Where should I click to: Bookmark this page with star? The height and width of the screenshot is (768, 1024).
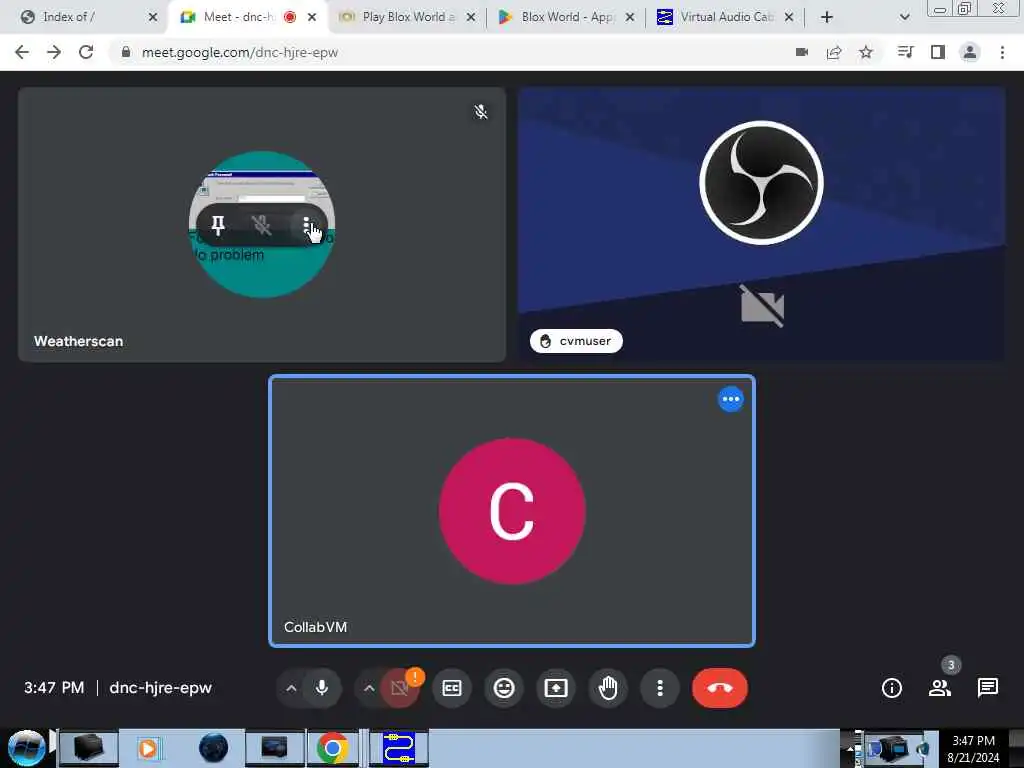pos(866,52)
